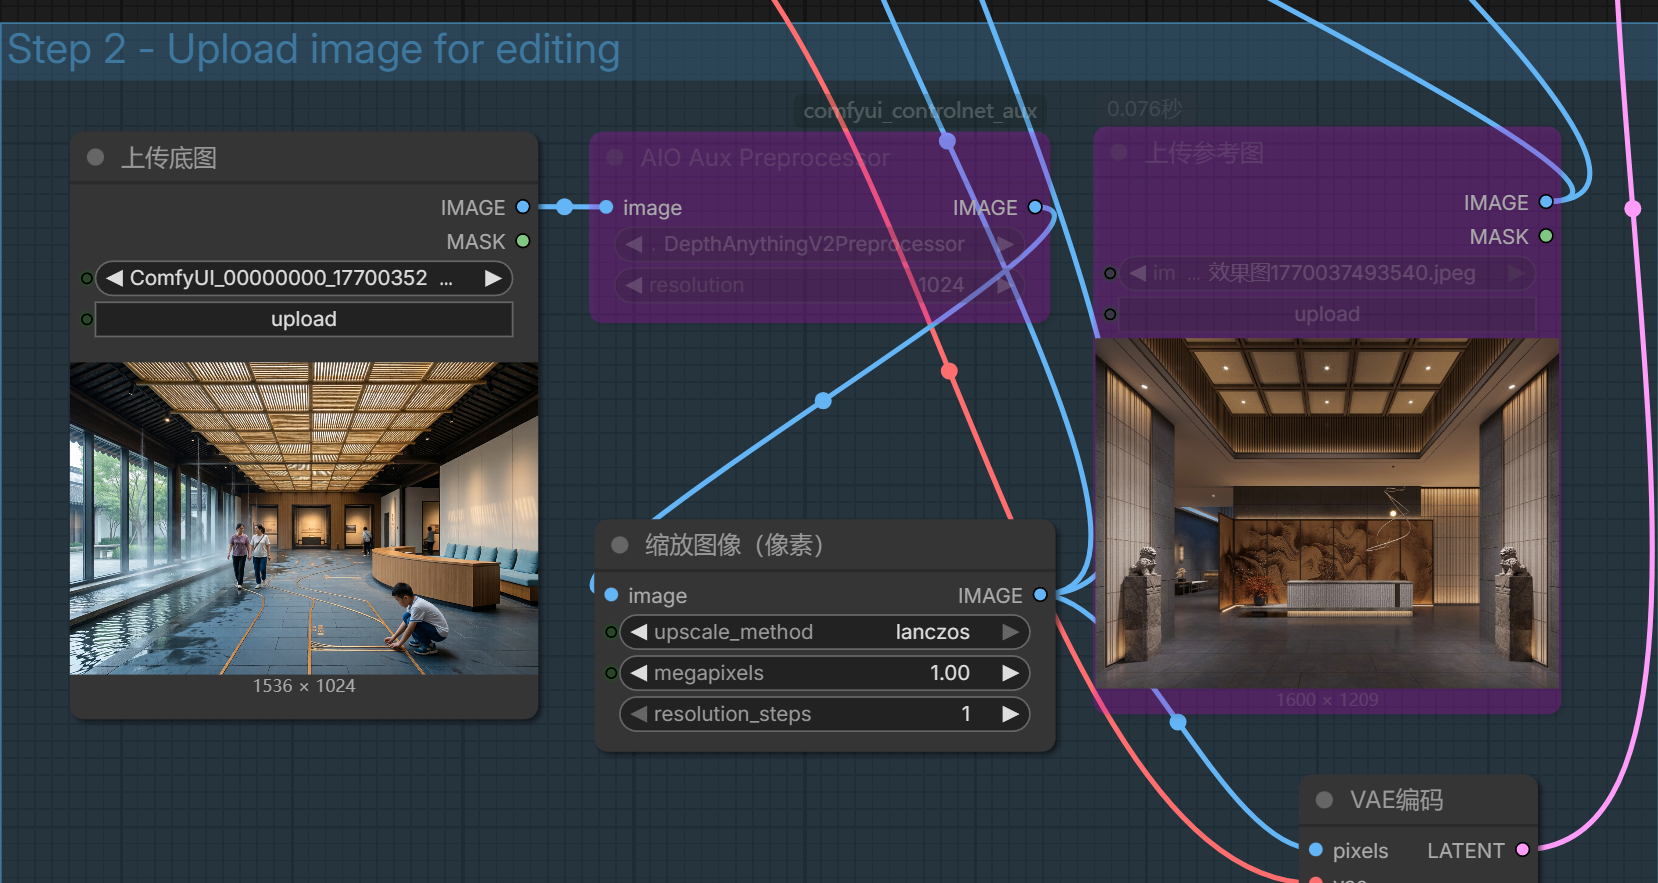1658x883 pixels.
Task: Click the 0.076秒 execution time label
Action: pyautogui.click(x=1144, y=108)
